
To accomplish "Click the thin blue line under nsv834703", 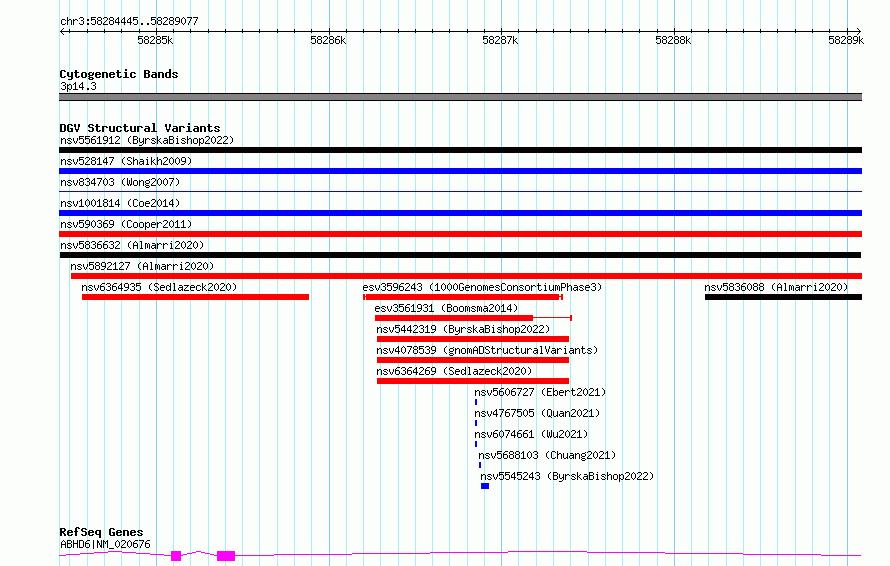I will (460, 192).
